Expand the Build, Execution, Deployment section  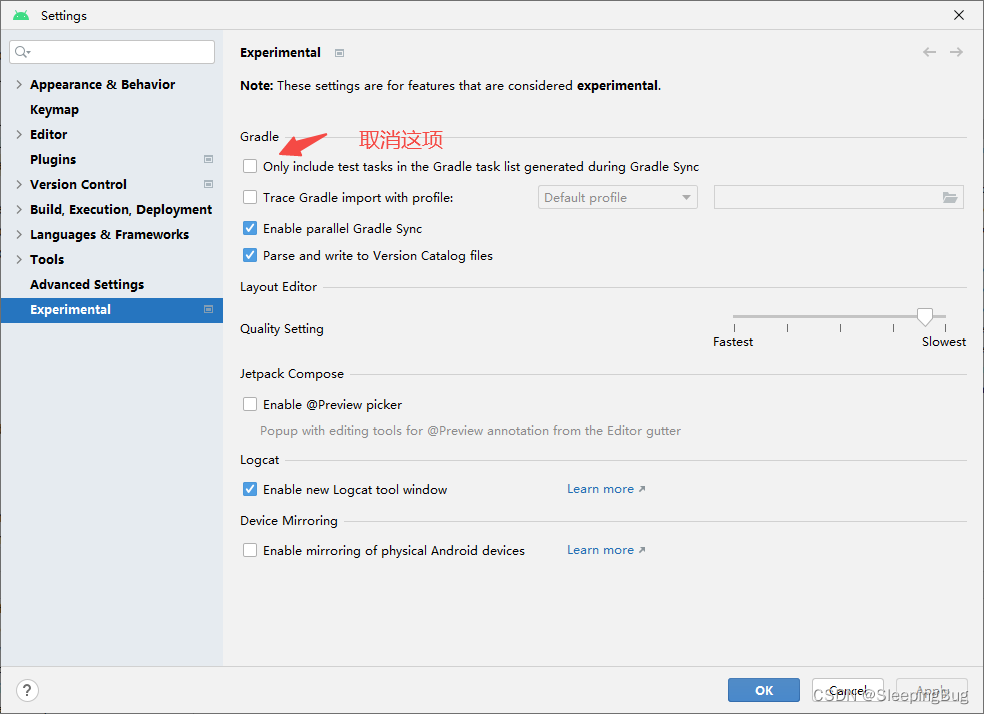[x=18, y=209]
